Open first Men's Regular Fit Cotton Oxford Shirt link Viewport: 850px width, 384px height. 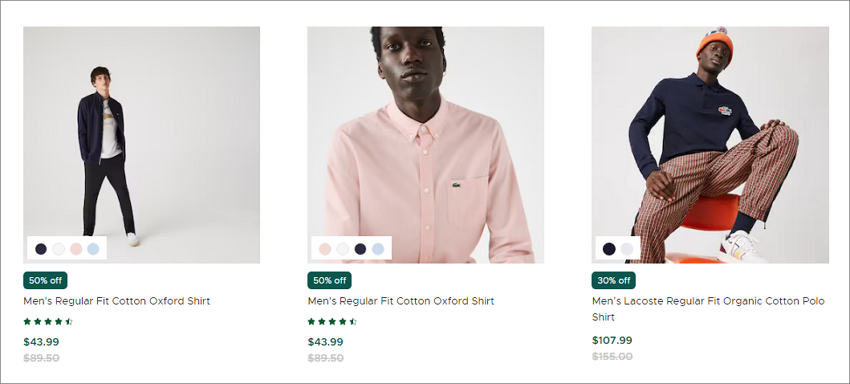click(x=117, y=301)
